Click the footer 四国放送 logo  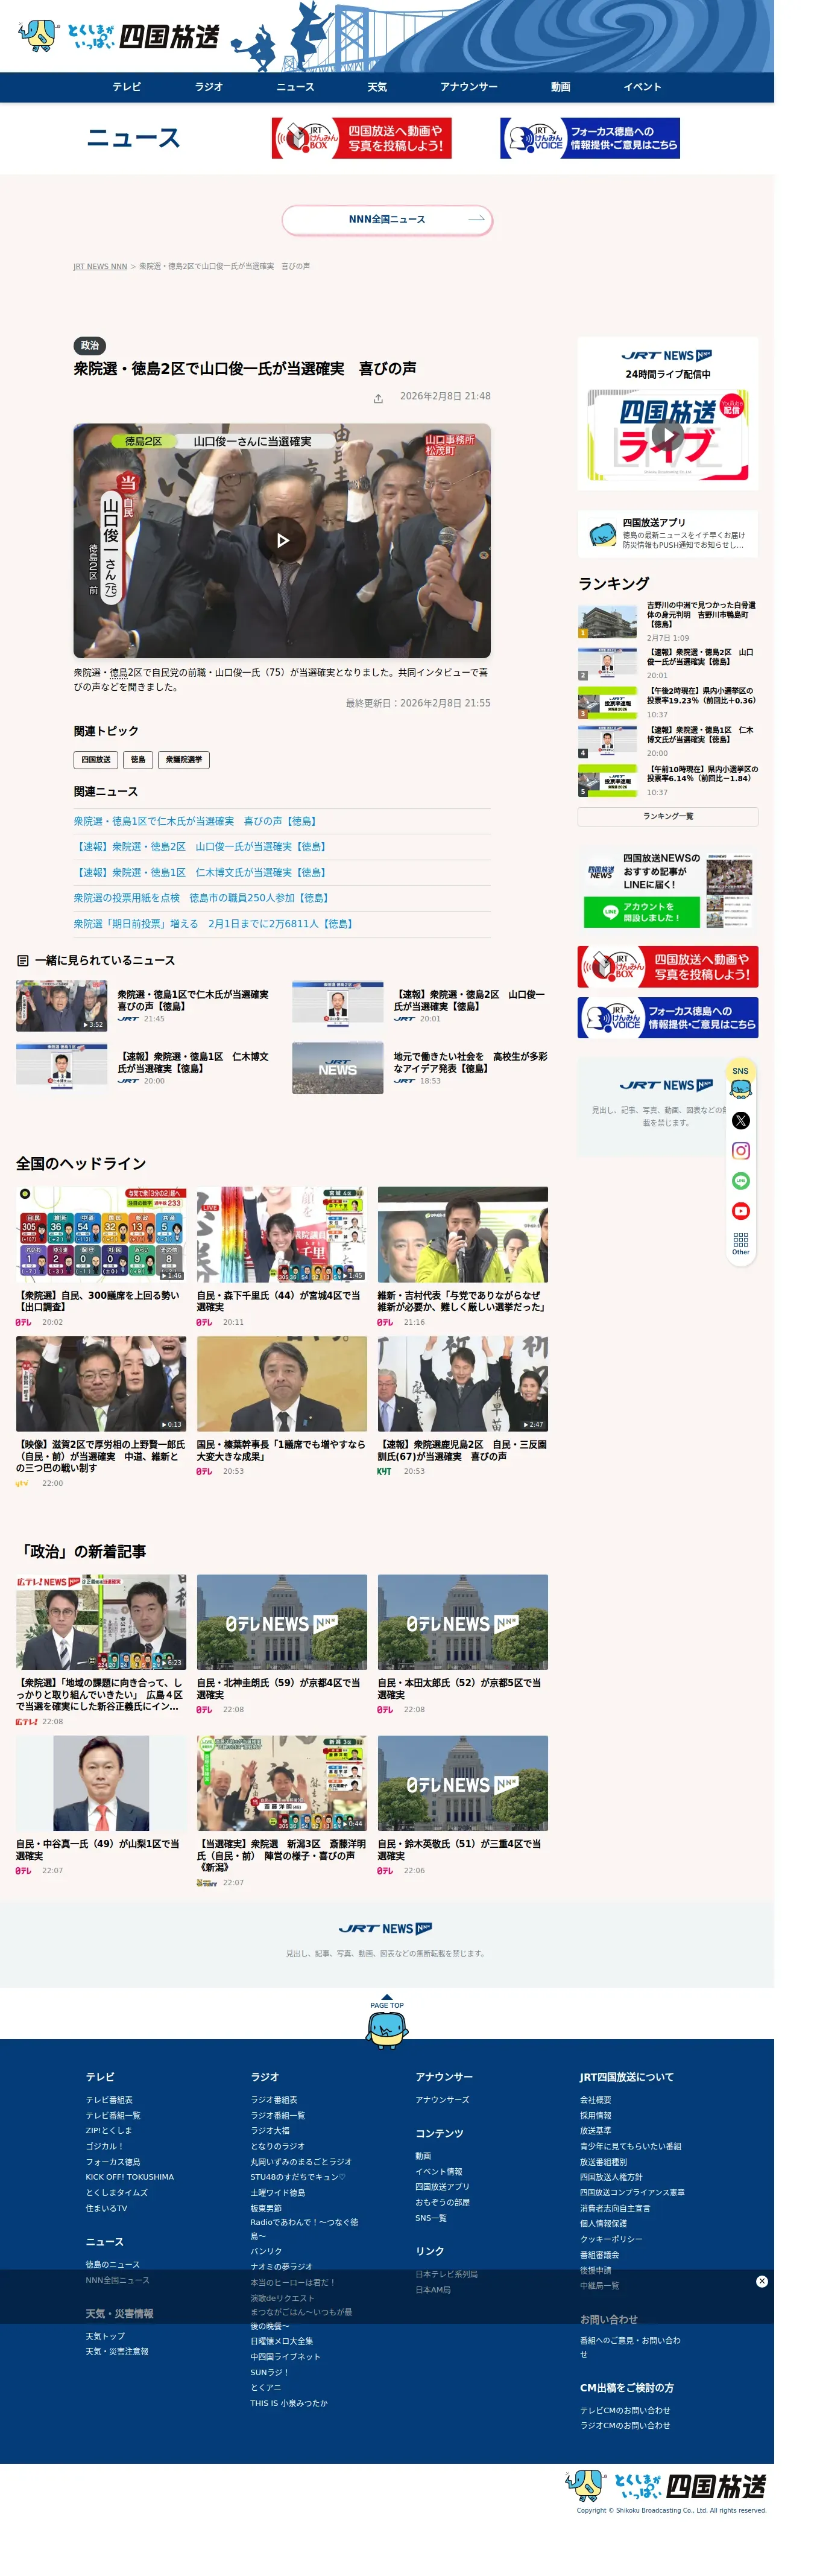pyautogui.click(x=667, y=2485)
